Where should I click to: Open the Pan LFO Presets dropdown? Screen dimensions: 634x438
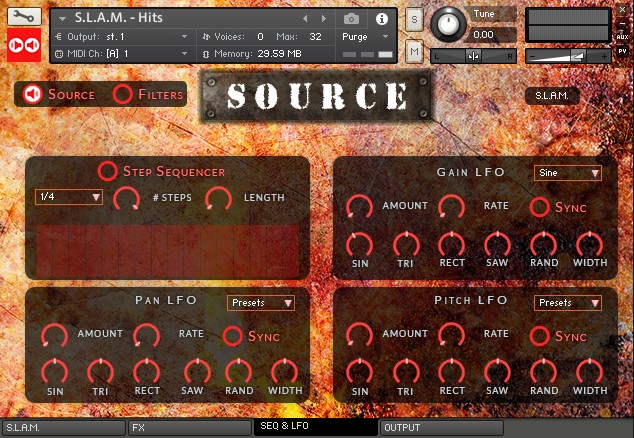click(261, 303)
